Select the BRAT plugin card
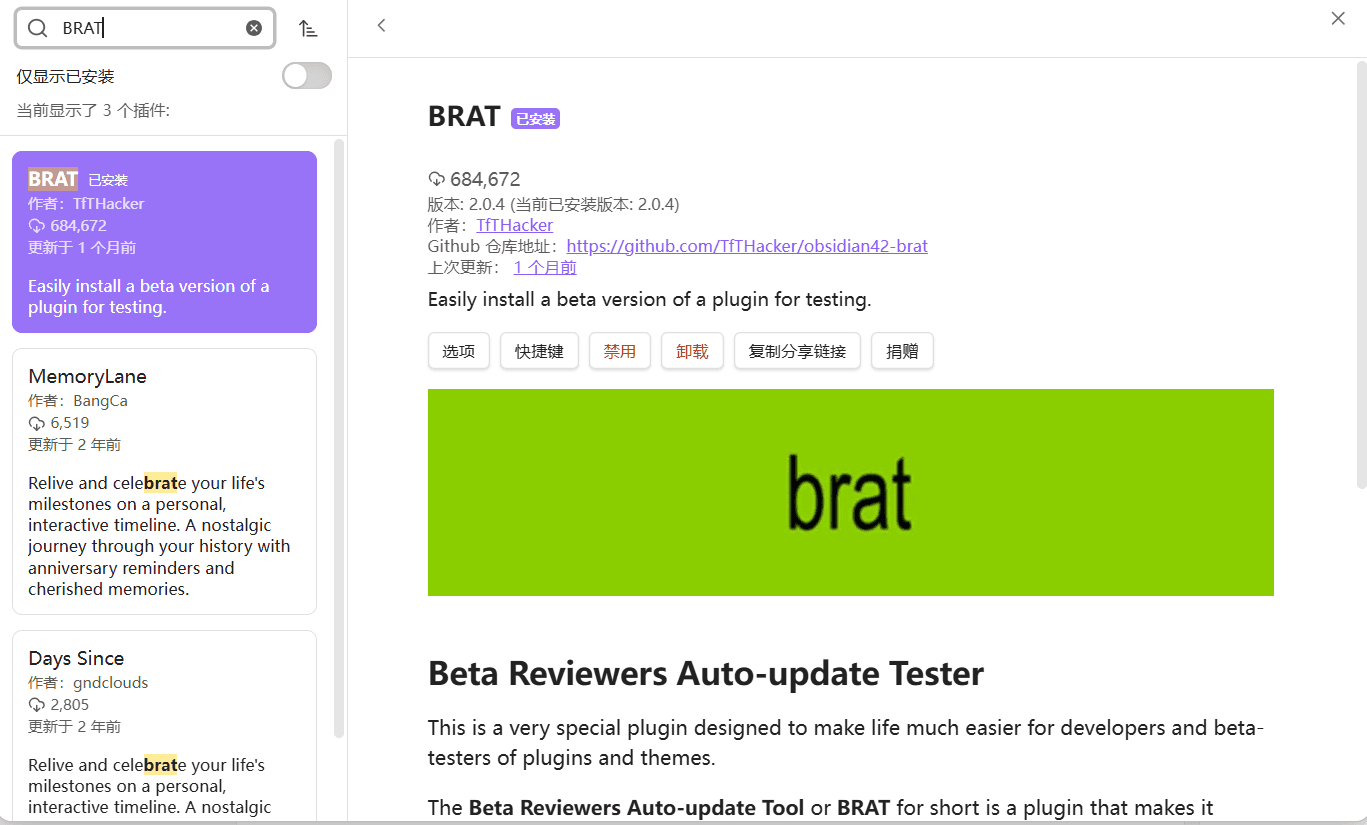The image size is (1367, 825). pyautogui.click(x=164, y=242)
